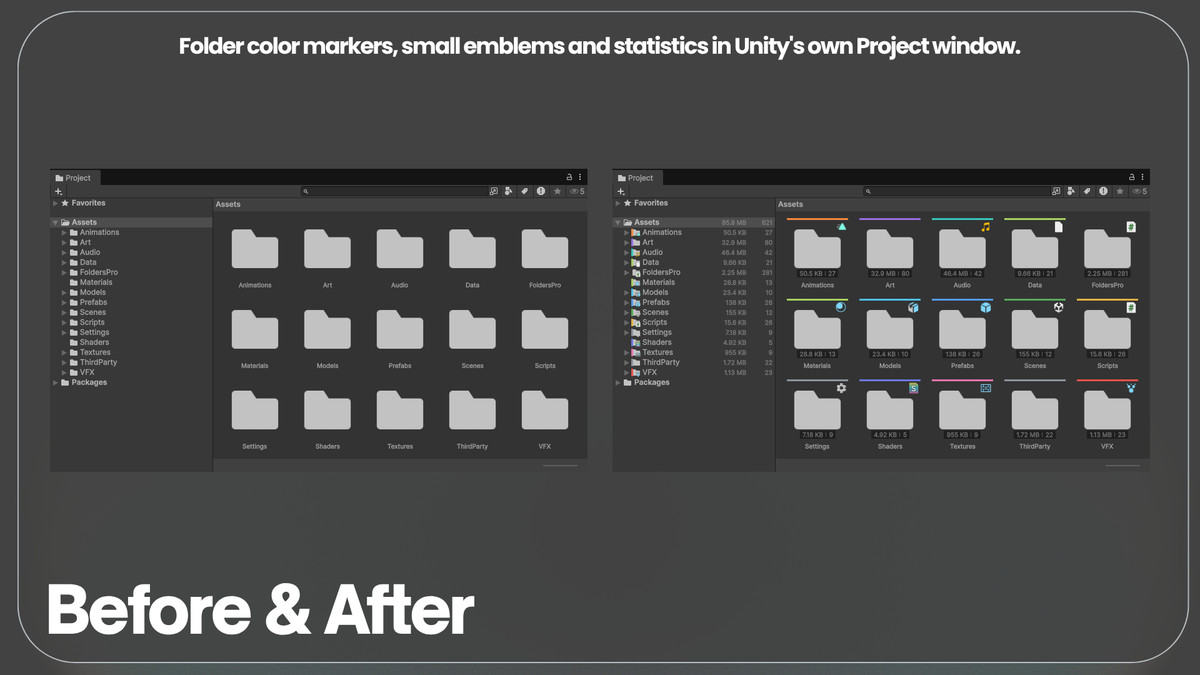Click the import log warning icon in the Before toolbar
Image resolution: width=1200 pixels, height=675 pixels.
(541, 191)
